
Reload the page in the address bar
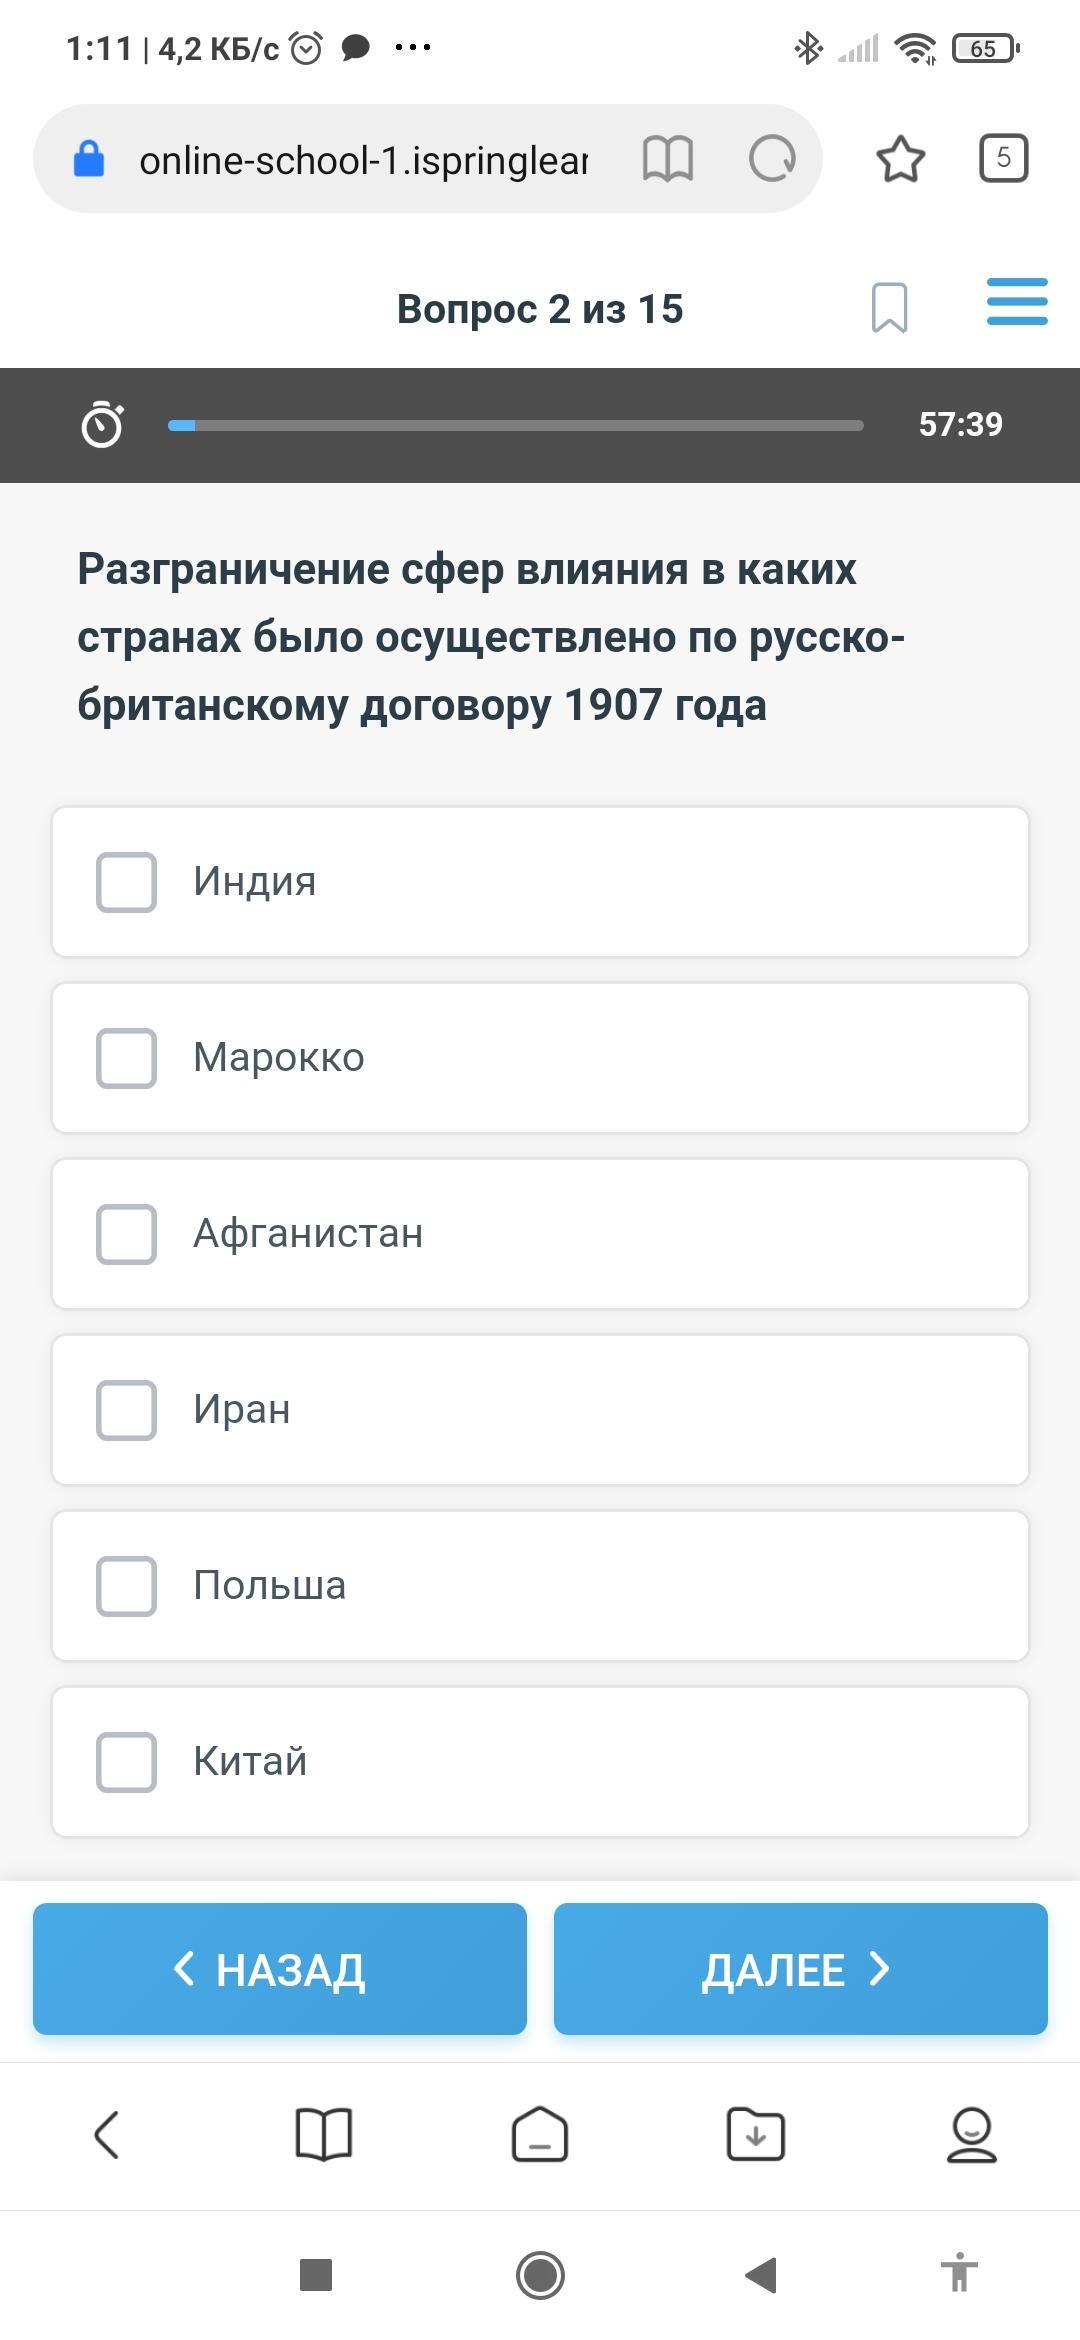772,159
